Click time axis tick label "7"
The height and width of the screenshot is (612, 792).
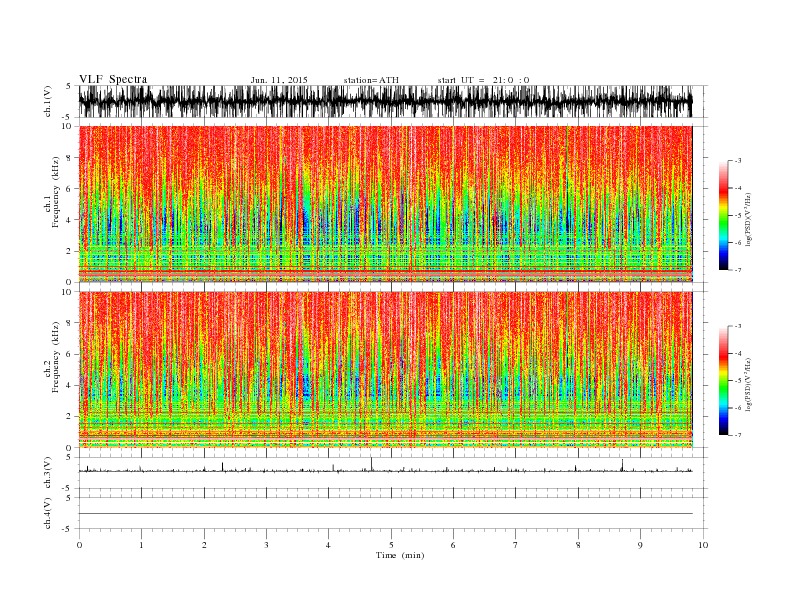[x=516, y=545]
